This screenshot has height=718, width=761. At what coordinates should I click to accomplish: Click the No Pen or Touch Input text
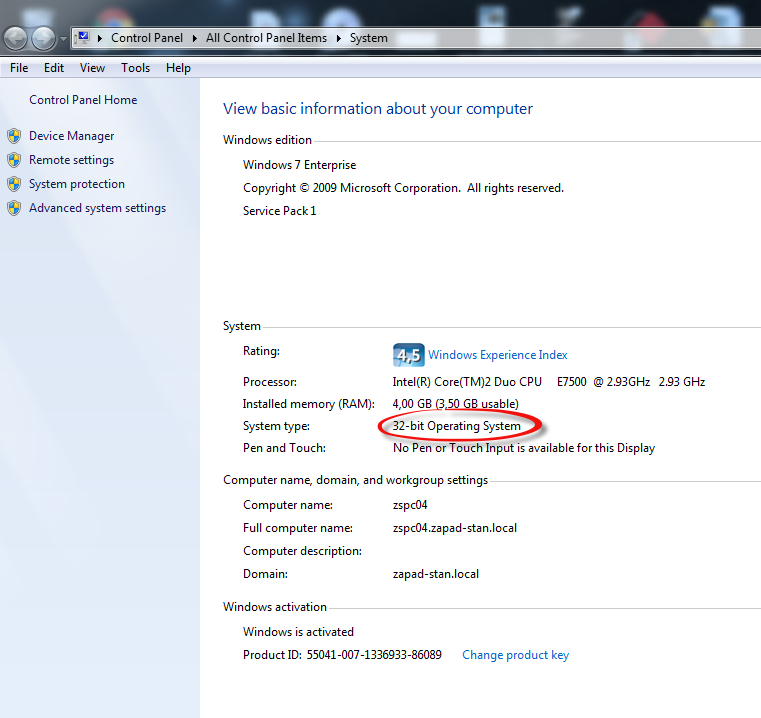[524, 448]
